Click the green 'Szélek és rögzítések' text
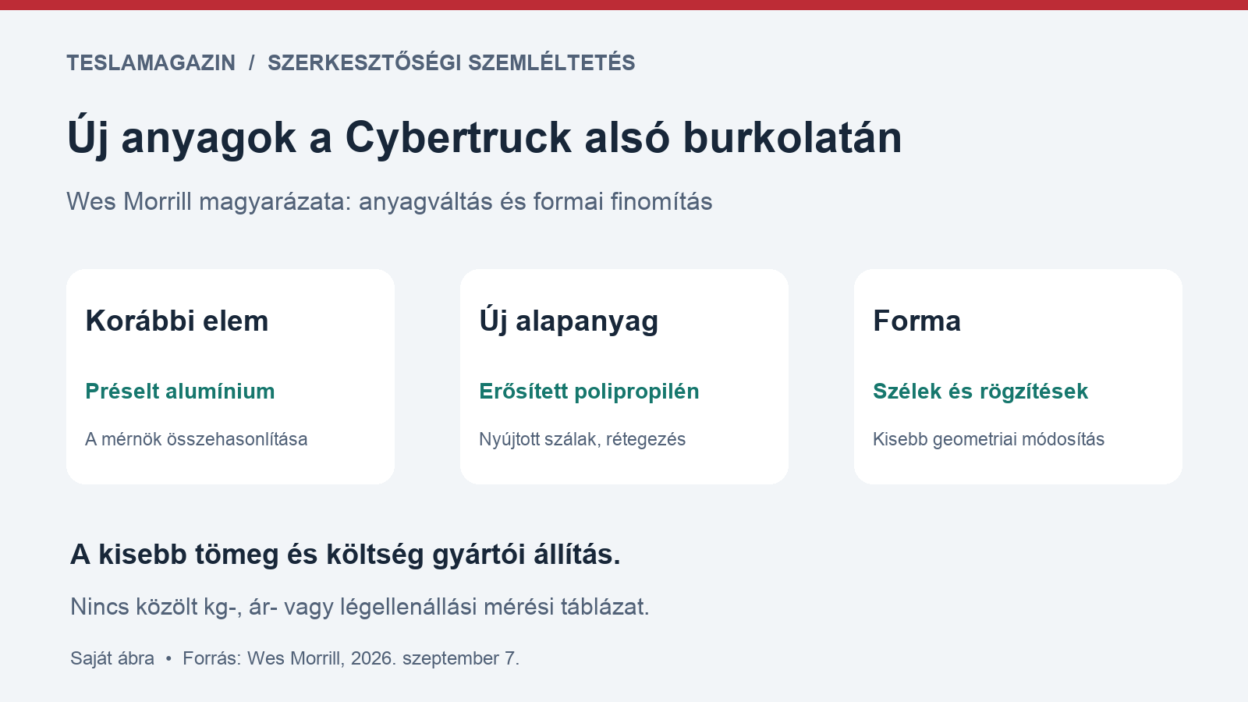 981,391
